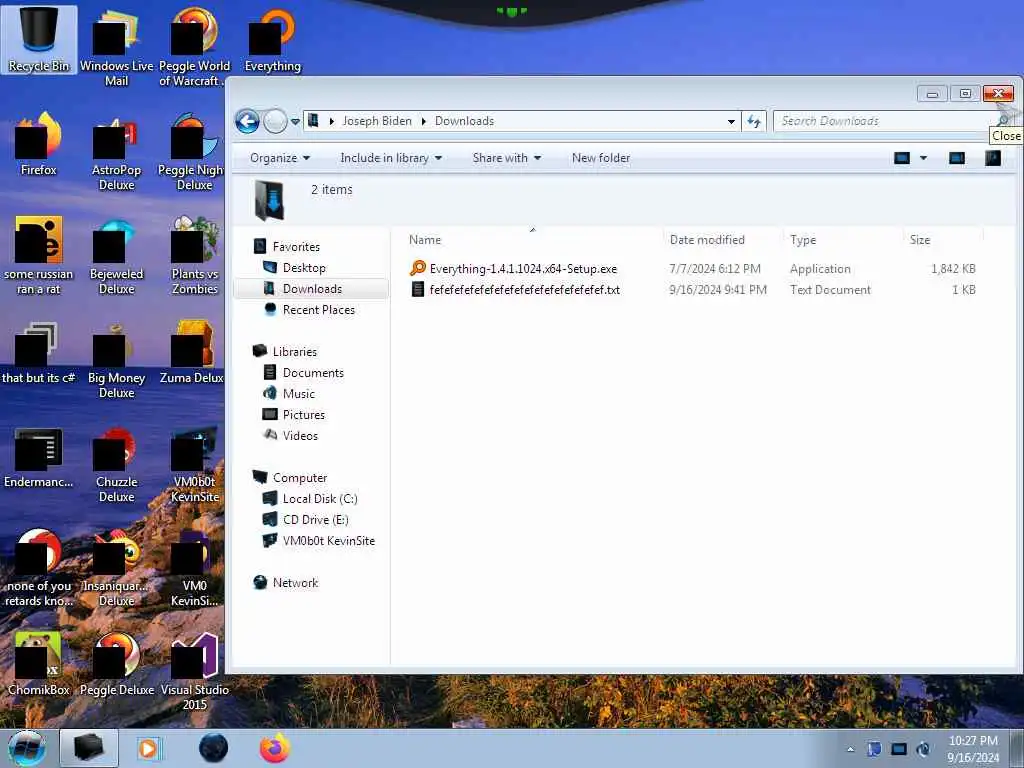This screenshot has width=1024, height=768.
Task: Open Chuzzle Deluxe desktop shortcut
Action: tap(116, 464)
